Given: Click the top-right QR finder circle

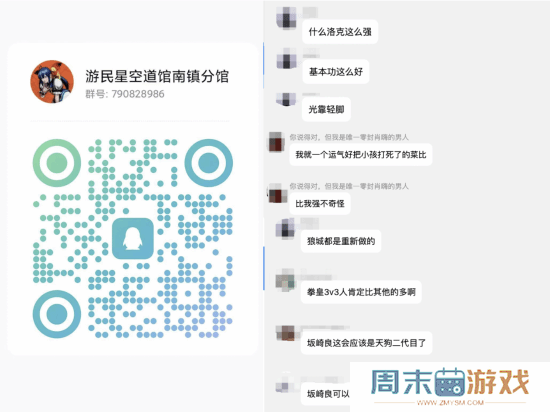Looking at the screenshot, I should [209, 163].
